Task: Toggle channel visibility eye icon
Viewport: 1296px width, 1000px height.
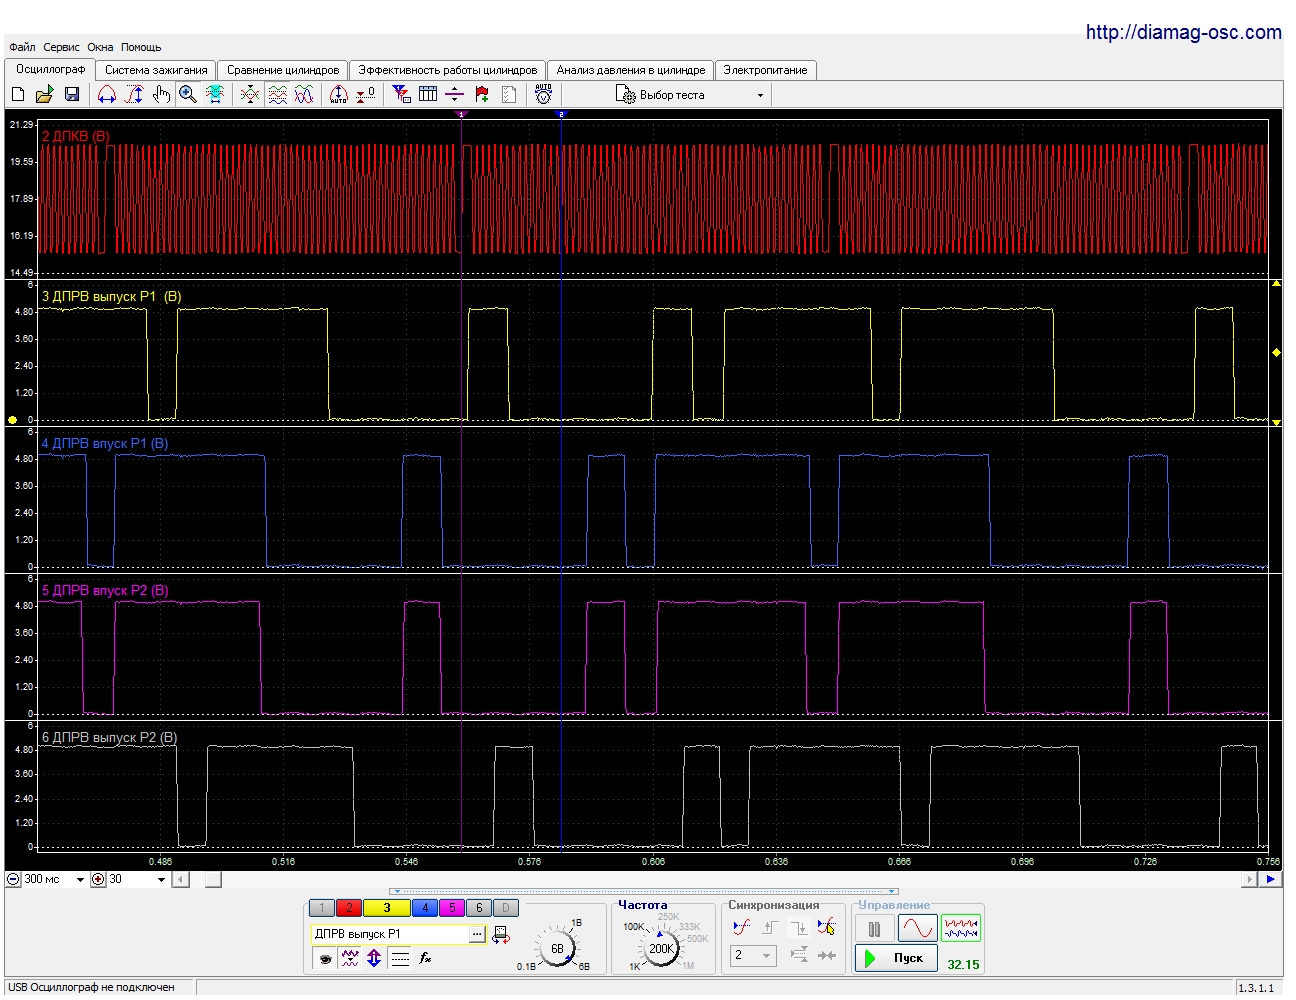Action: tap(324, 958)
